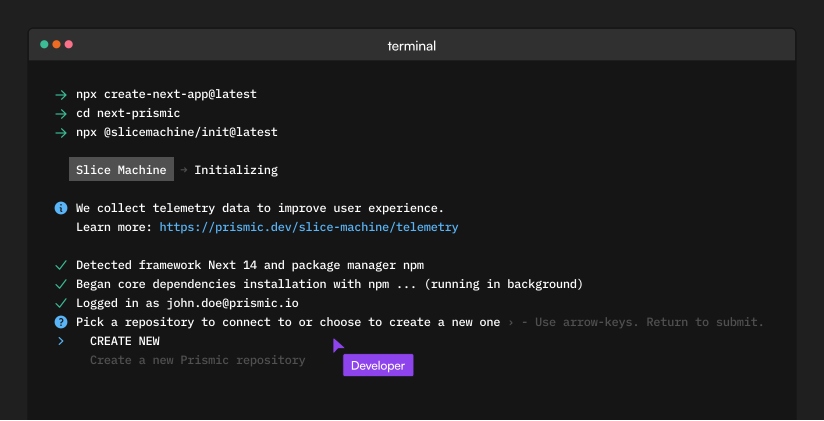Select the CREATE NEW option
Viewport: 824px width, 421px height.
(125, 341)
